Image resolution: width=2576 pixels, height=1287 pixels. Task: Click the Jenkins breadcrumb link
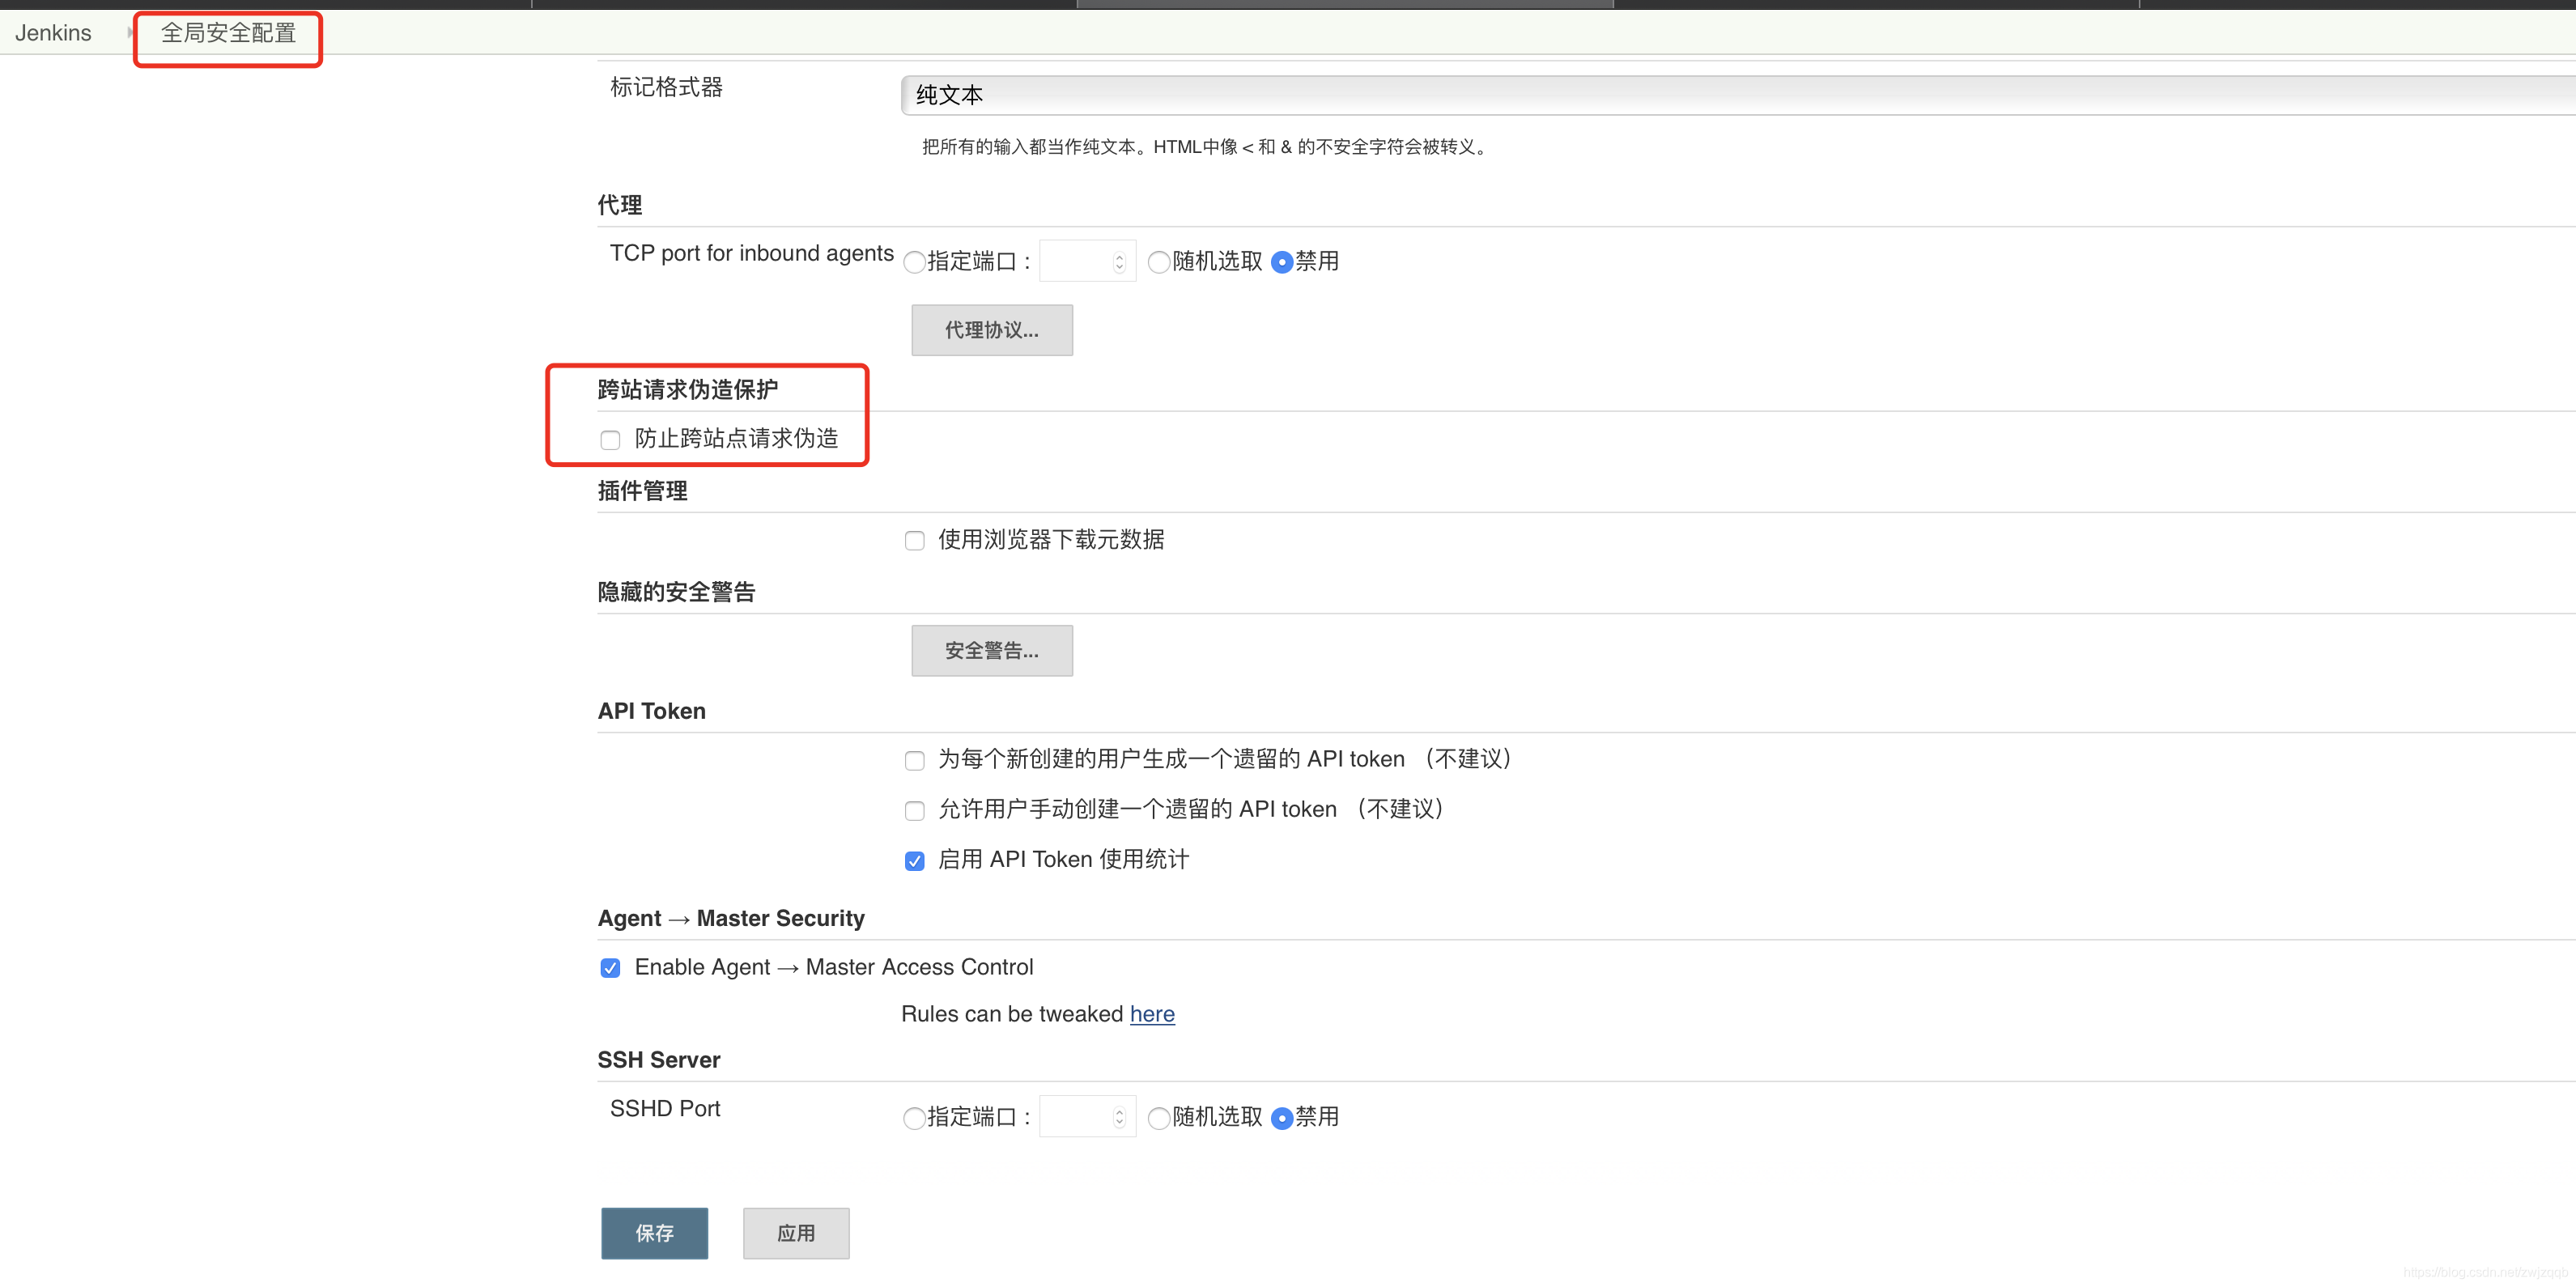tap(53, 33)
